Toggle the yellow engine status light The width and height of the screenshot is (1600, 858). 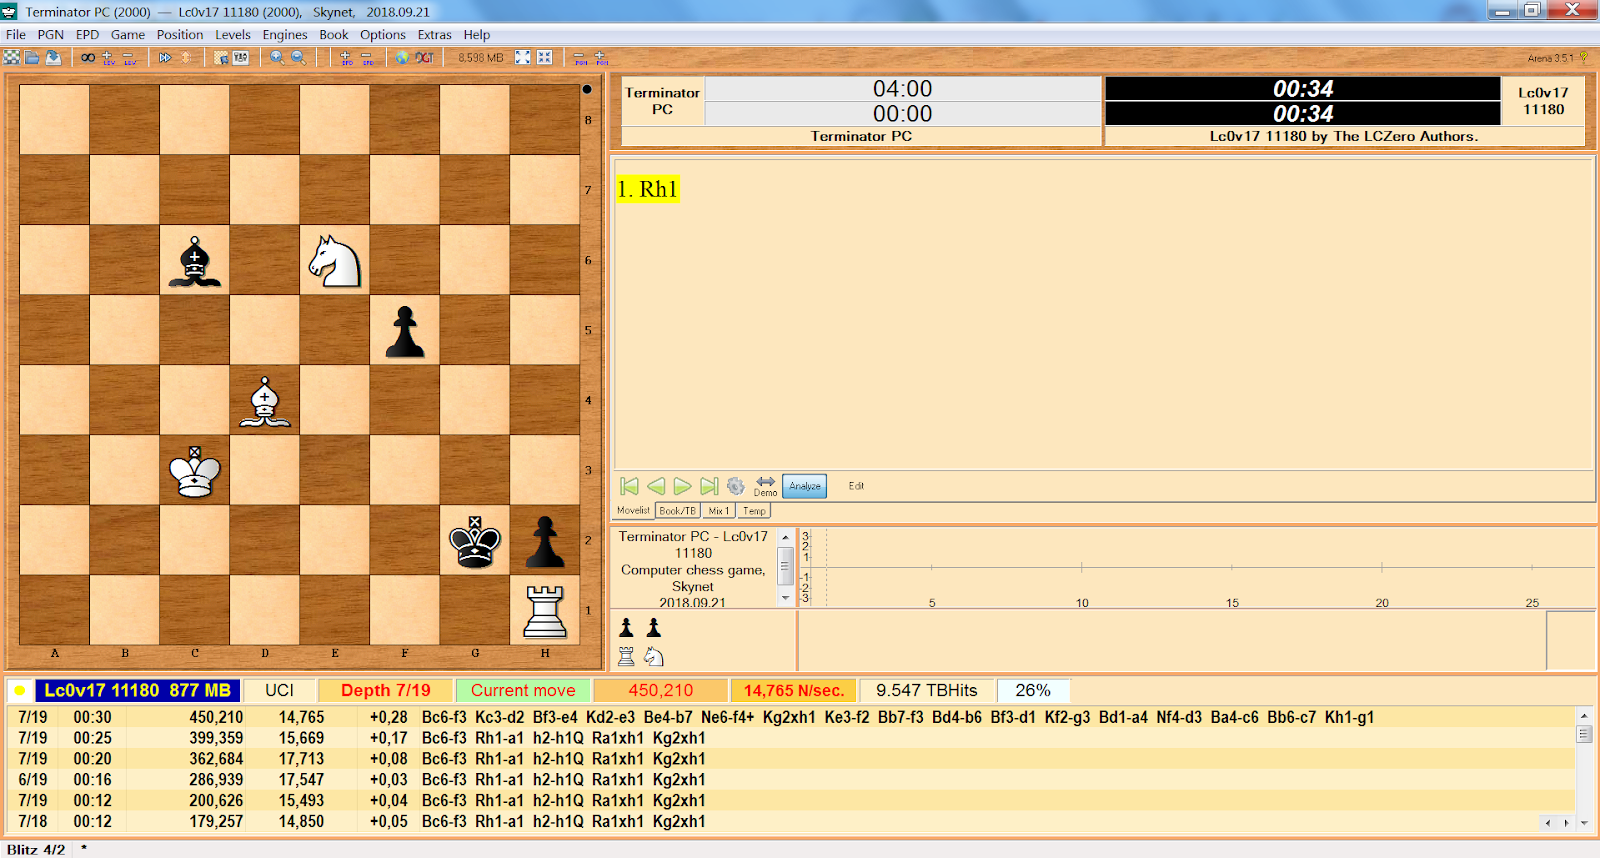coord(20,691)
